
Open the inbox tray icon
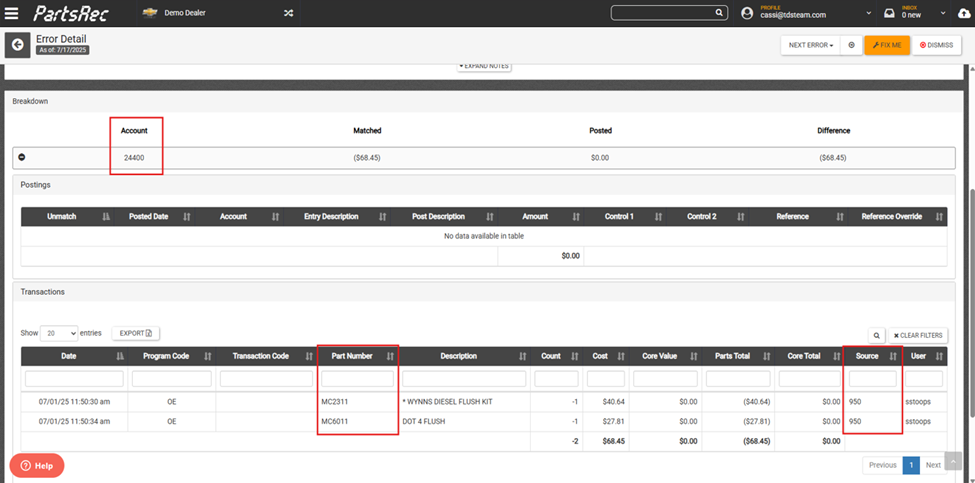(889, 13)
